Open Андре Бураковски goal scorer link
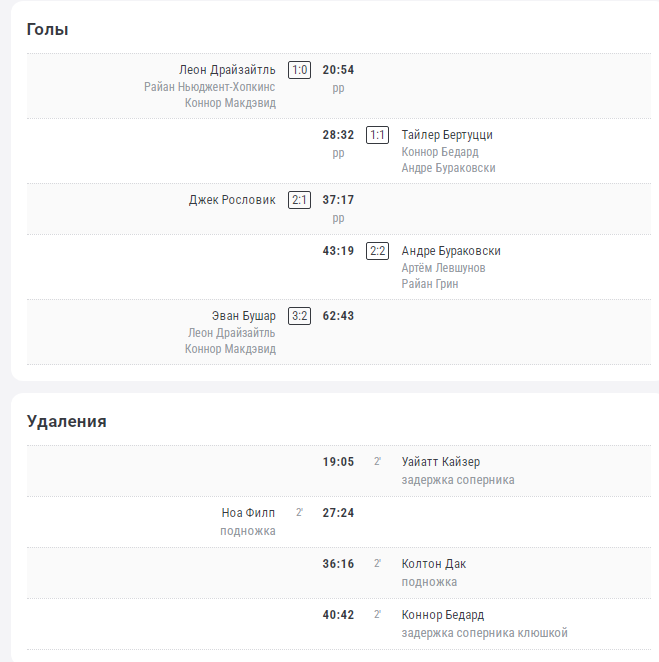659x662 pixels. [x=451, y=251]
